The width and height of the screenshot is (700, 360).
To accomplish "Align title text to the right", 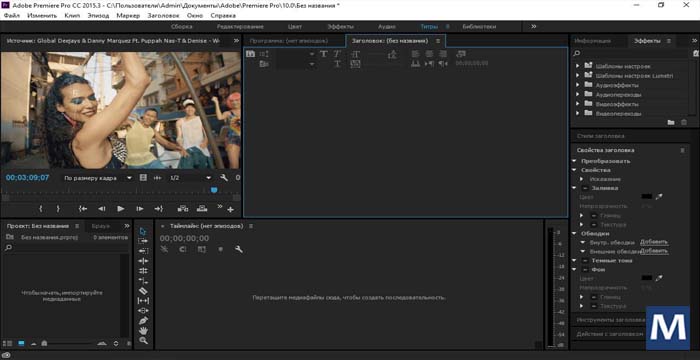I will [443, 54].
